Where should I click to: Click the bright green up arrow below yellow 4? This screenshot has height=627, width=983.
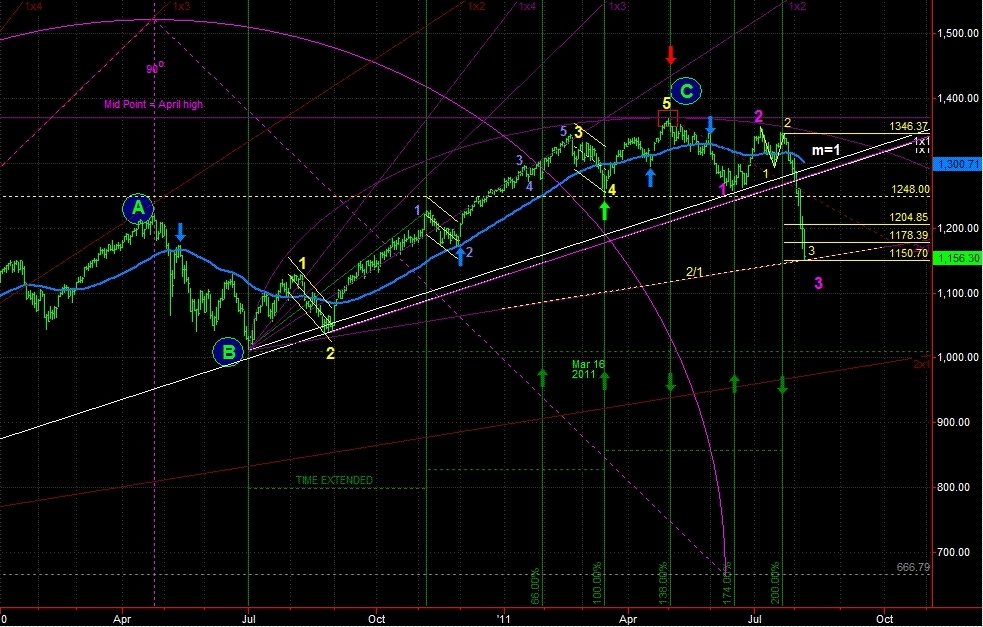coord(605,210)
